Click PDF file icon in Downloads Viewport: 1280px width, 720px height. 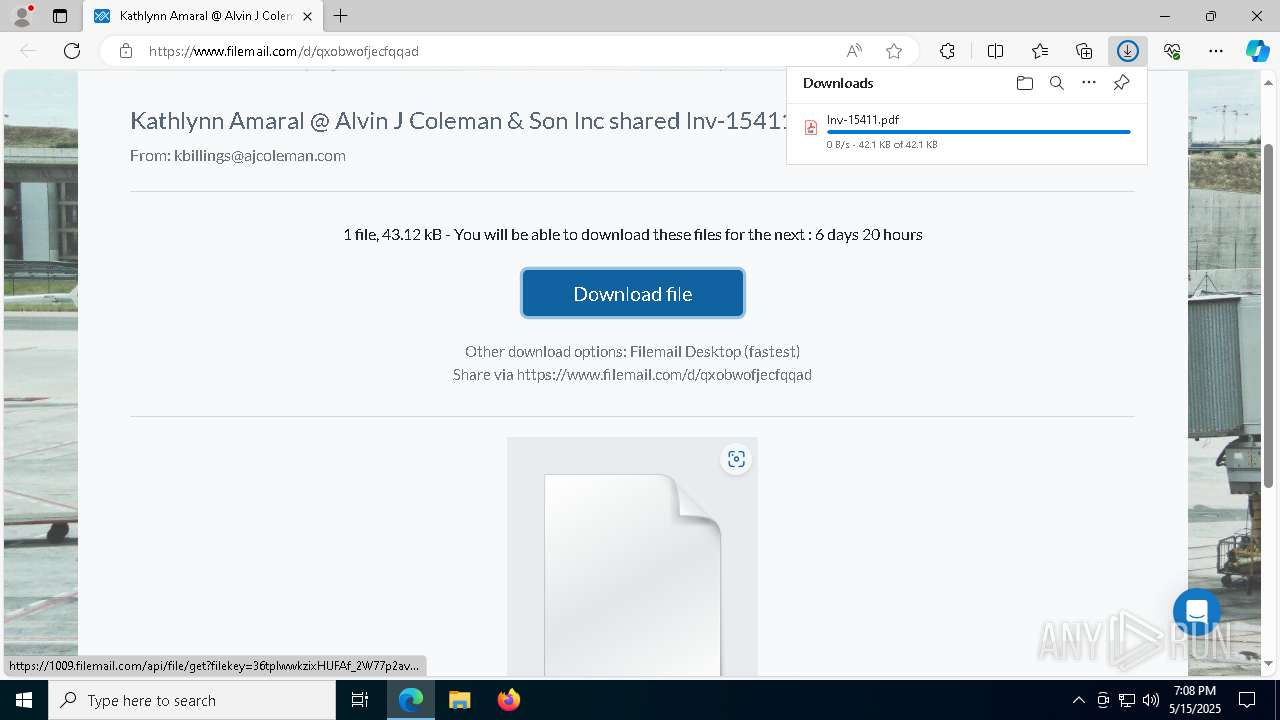click(811, 128)
